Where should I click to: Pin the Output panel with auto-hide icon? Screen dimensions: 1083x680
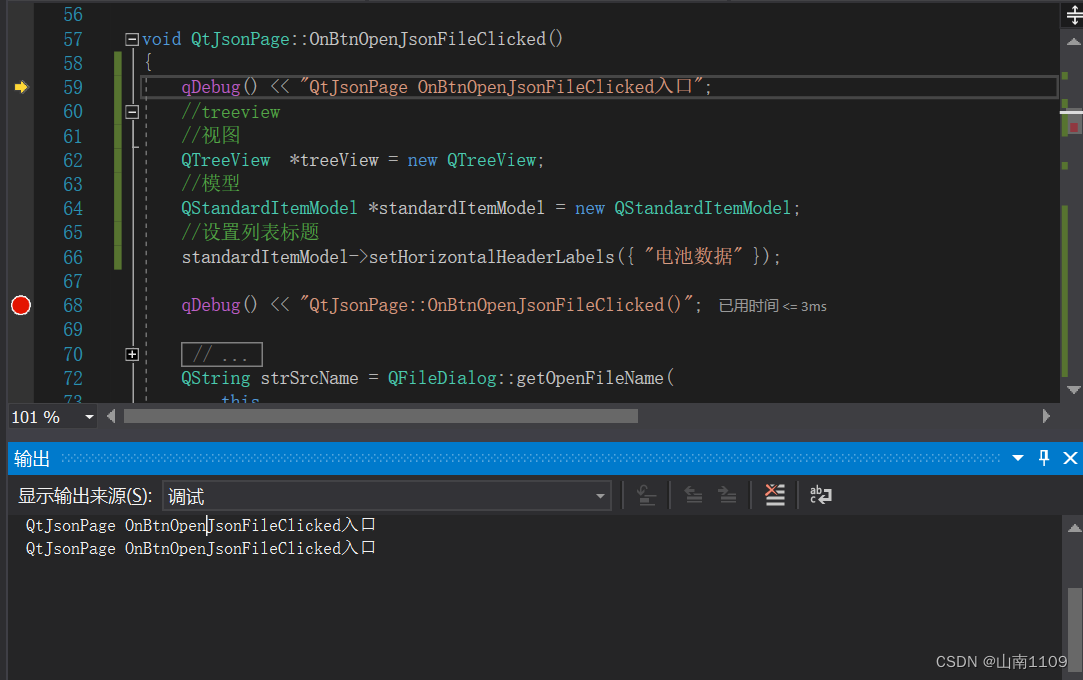coord(1044,458)
